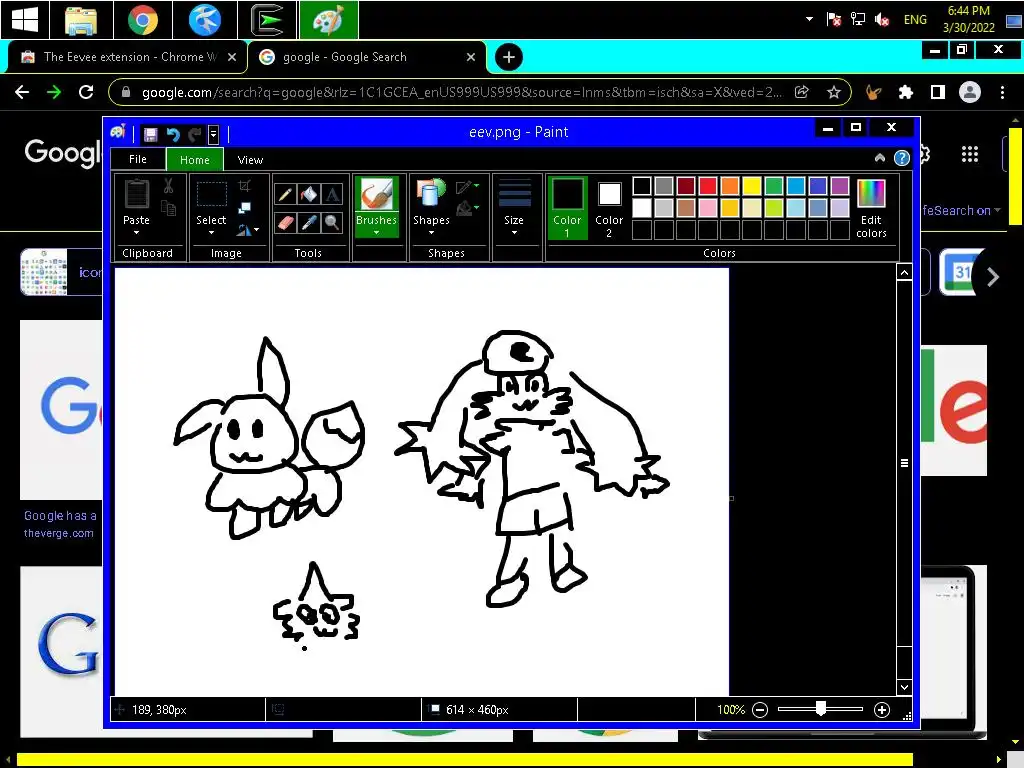Image resolution: width=1024 pixels, height=768 pixels.
Task: Open a new Chrome tab
Action: [509, 57]
